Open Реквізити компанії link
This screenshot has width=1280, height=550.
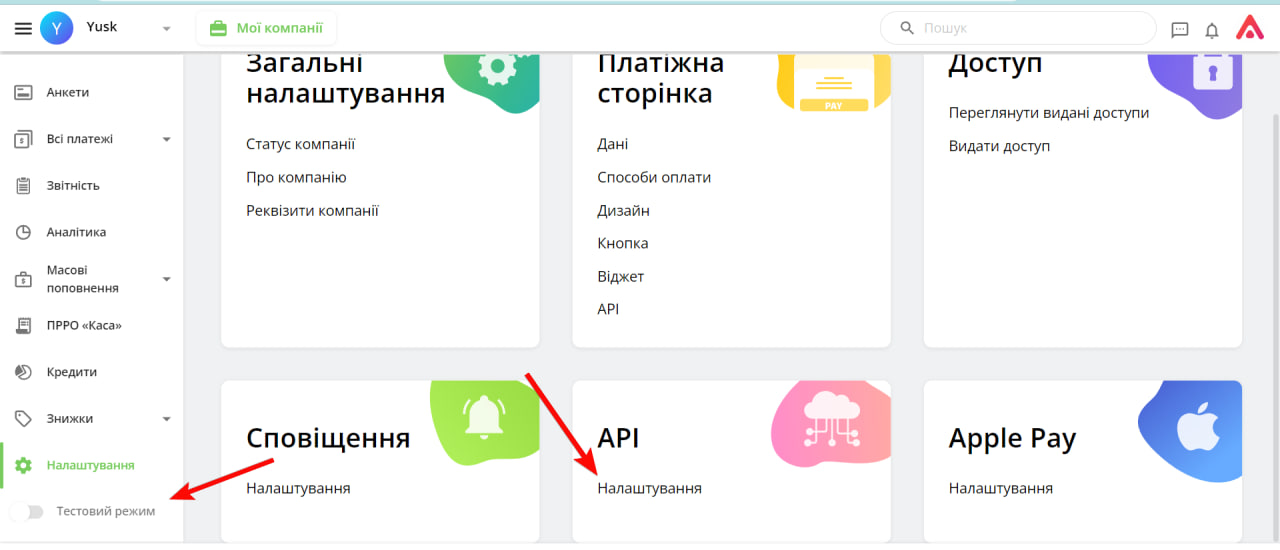coord(312,211)
